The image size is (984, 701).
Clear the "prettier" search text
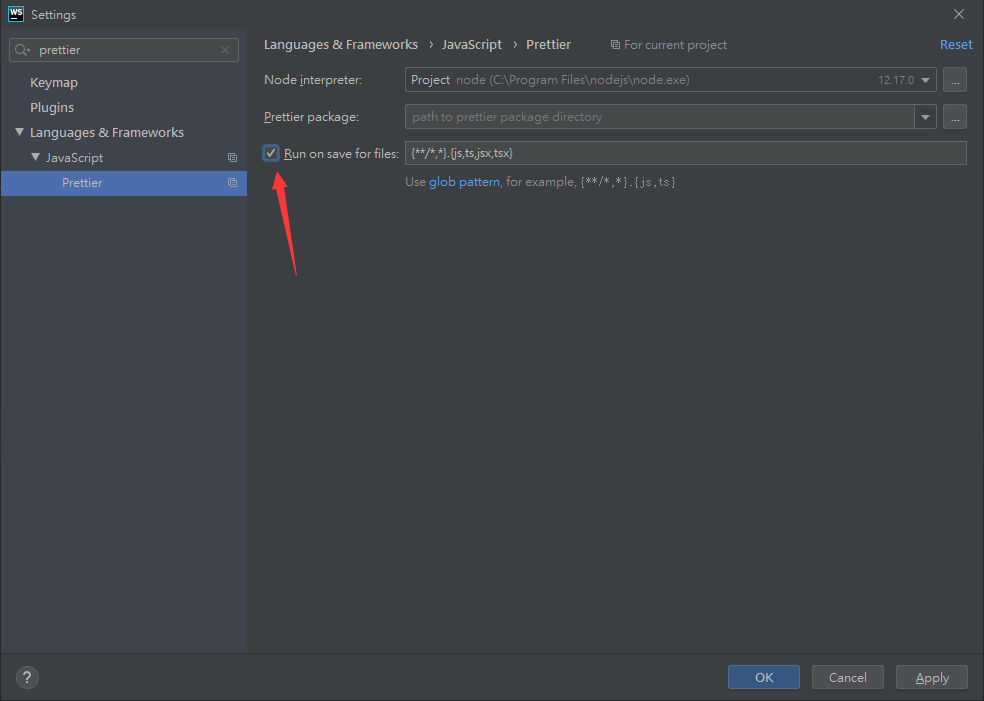tap(225, 50)
